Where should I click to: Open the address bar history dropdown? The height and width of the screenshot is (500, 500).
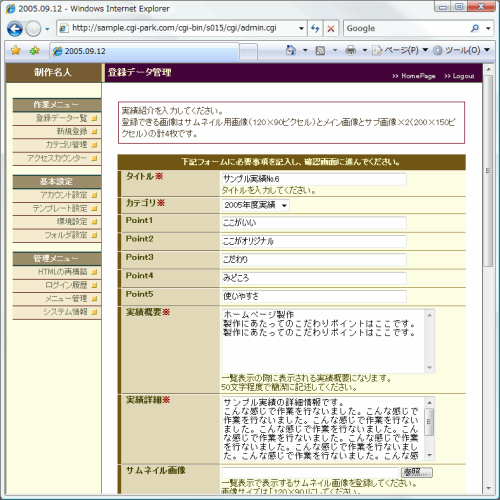click(x=301, y=28)
